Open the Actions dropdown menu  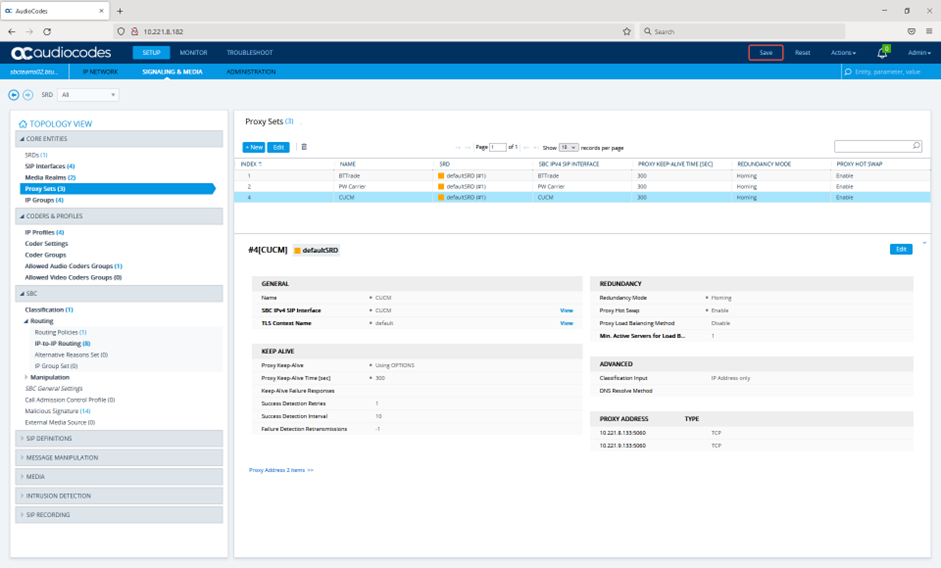tap(843, 53)
